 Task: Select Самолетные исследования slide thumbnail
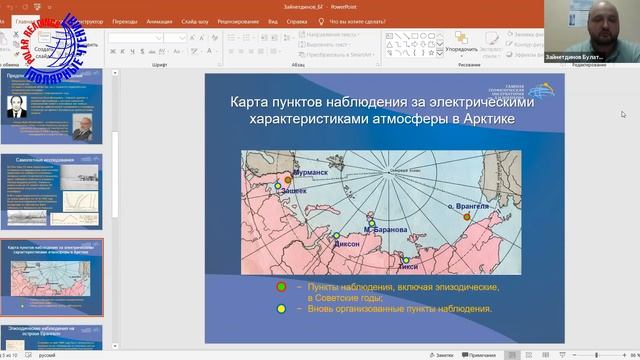[51, 192]
